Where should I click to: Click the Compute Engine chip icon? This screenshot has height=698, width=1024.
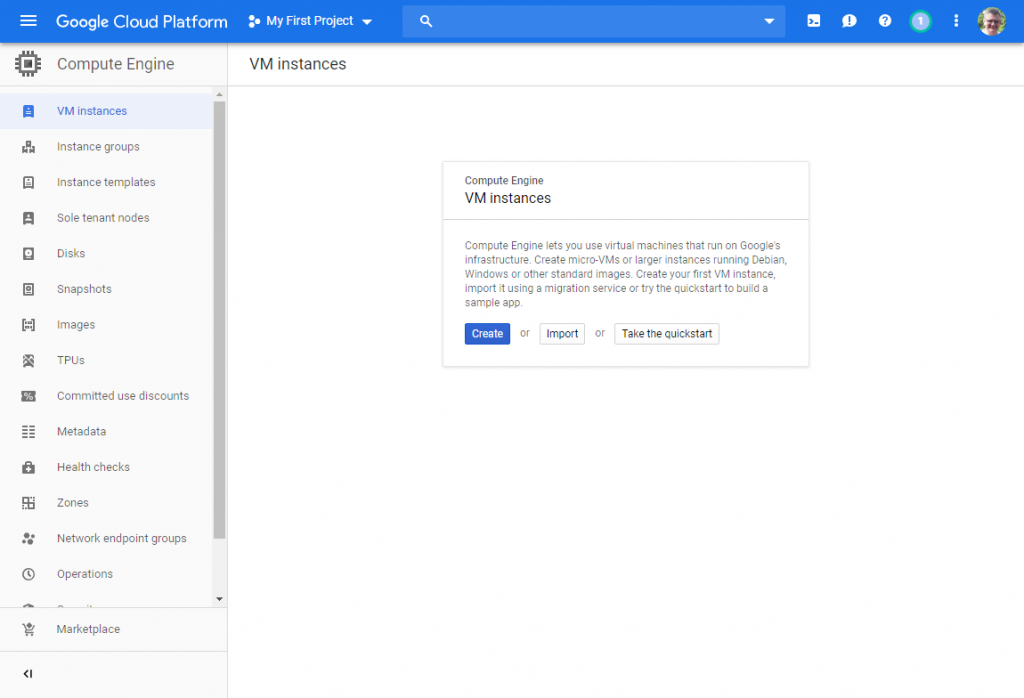[28, 64]
